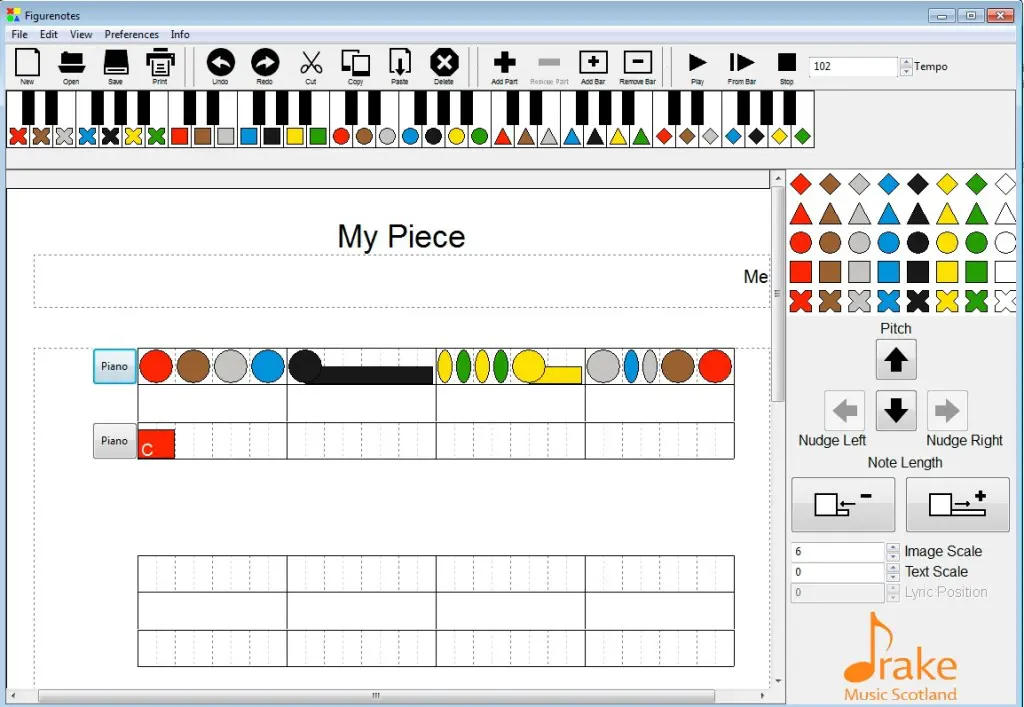
Task: Click the Paste icon
Action: pyautogui.click(x=400, y=63)
